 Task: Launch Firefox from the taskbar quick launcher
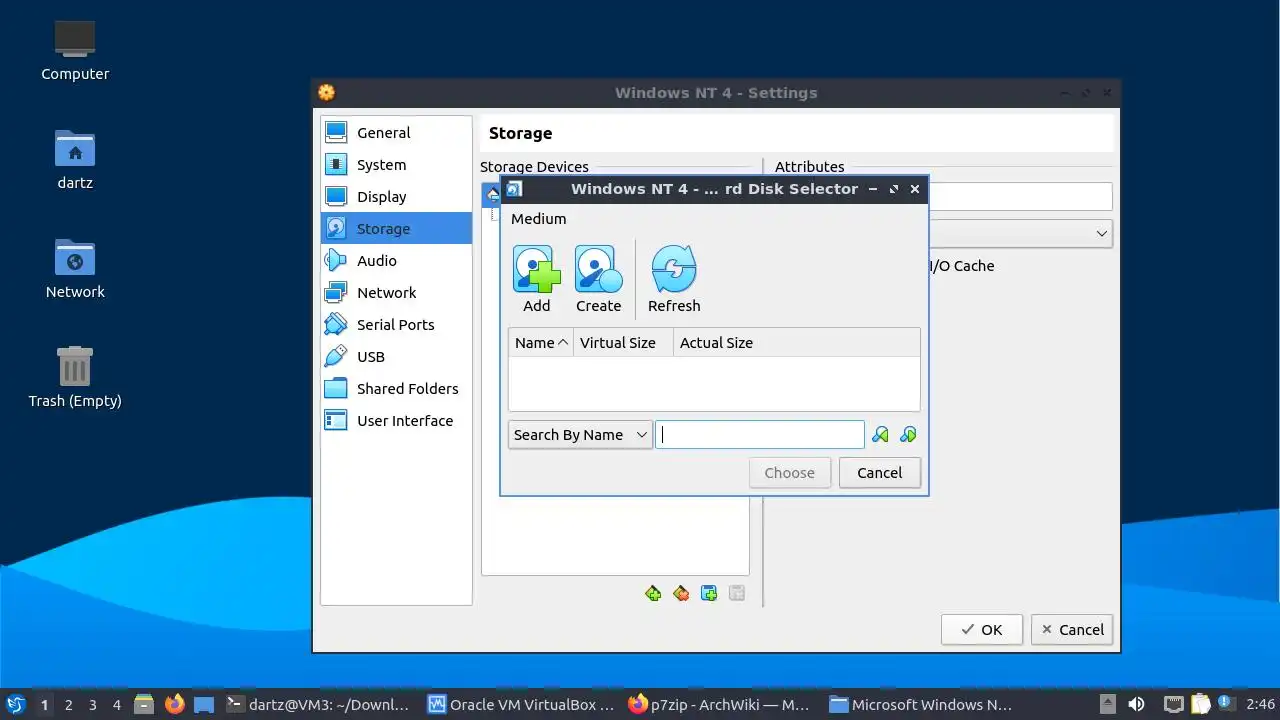175,704
